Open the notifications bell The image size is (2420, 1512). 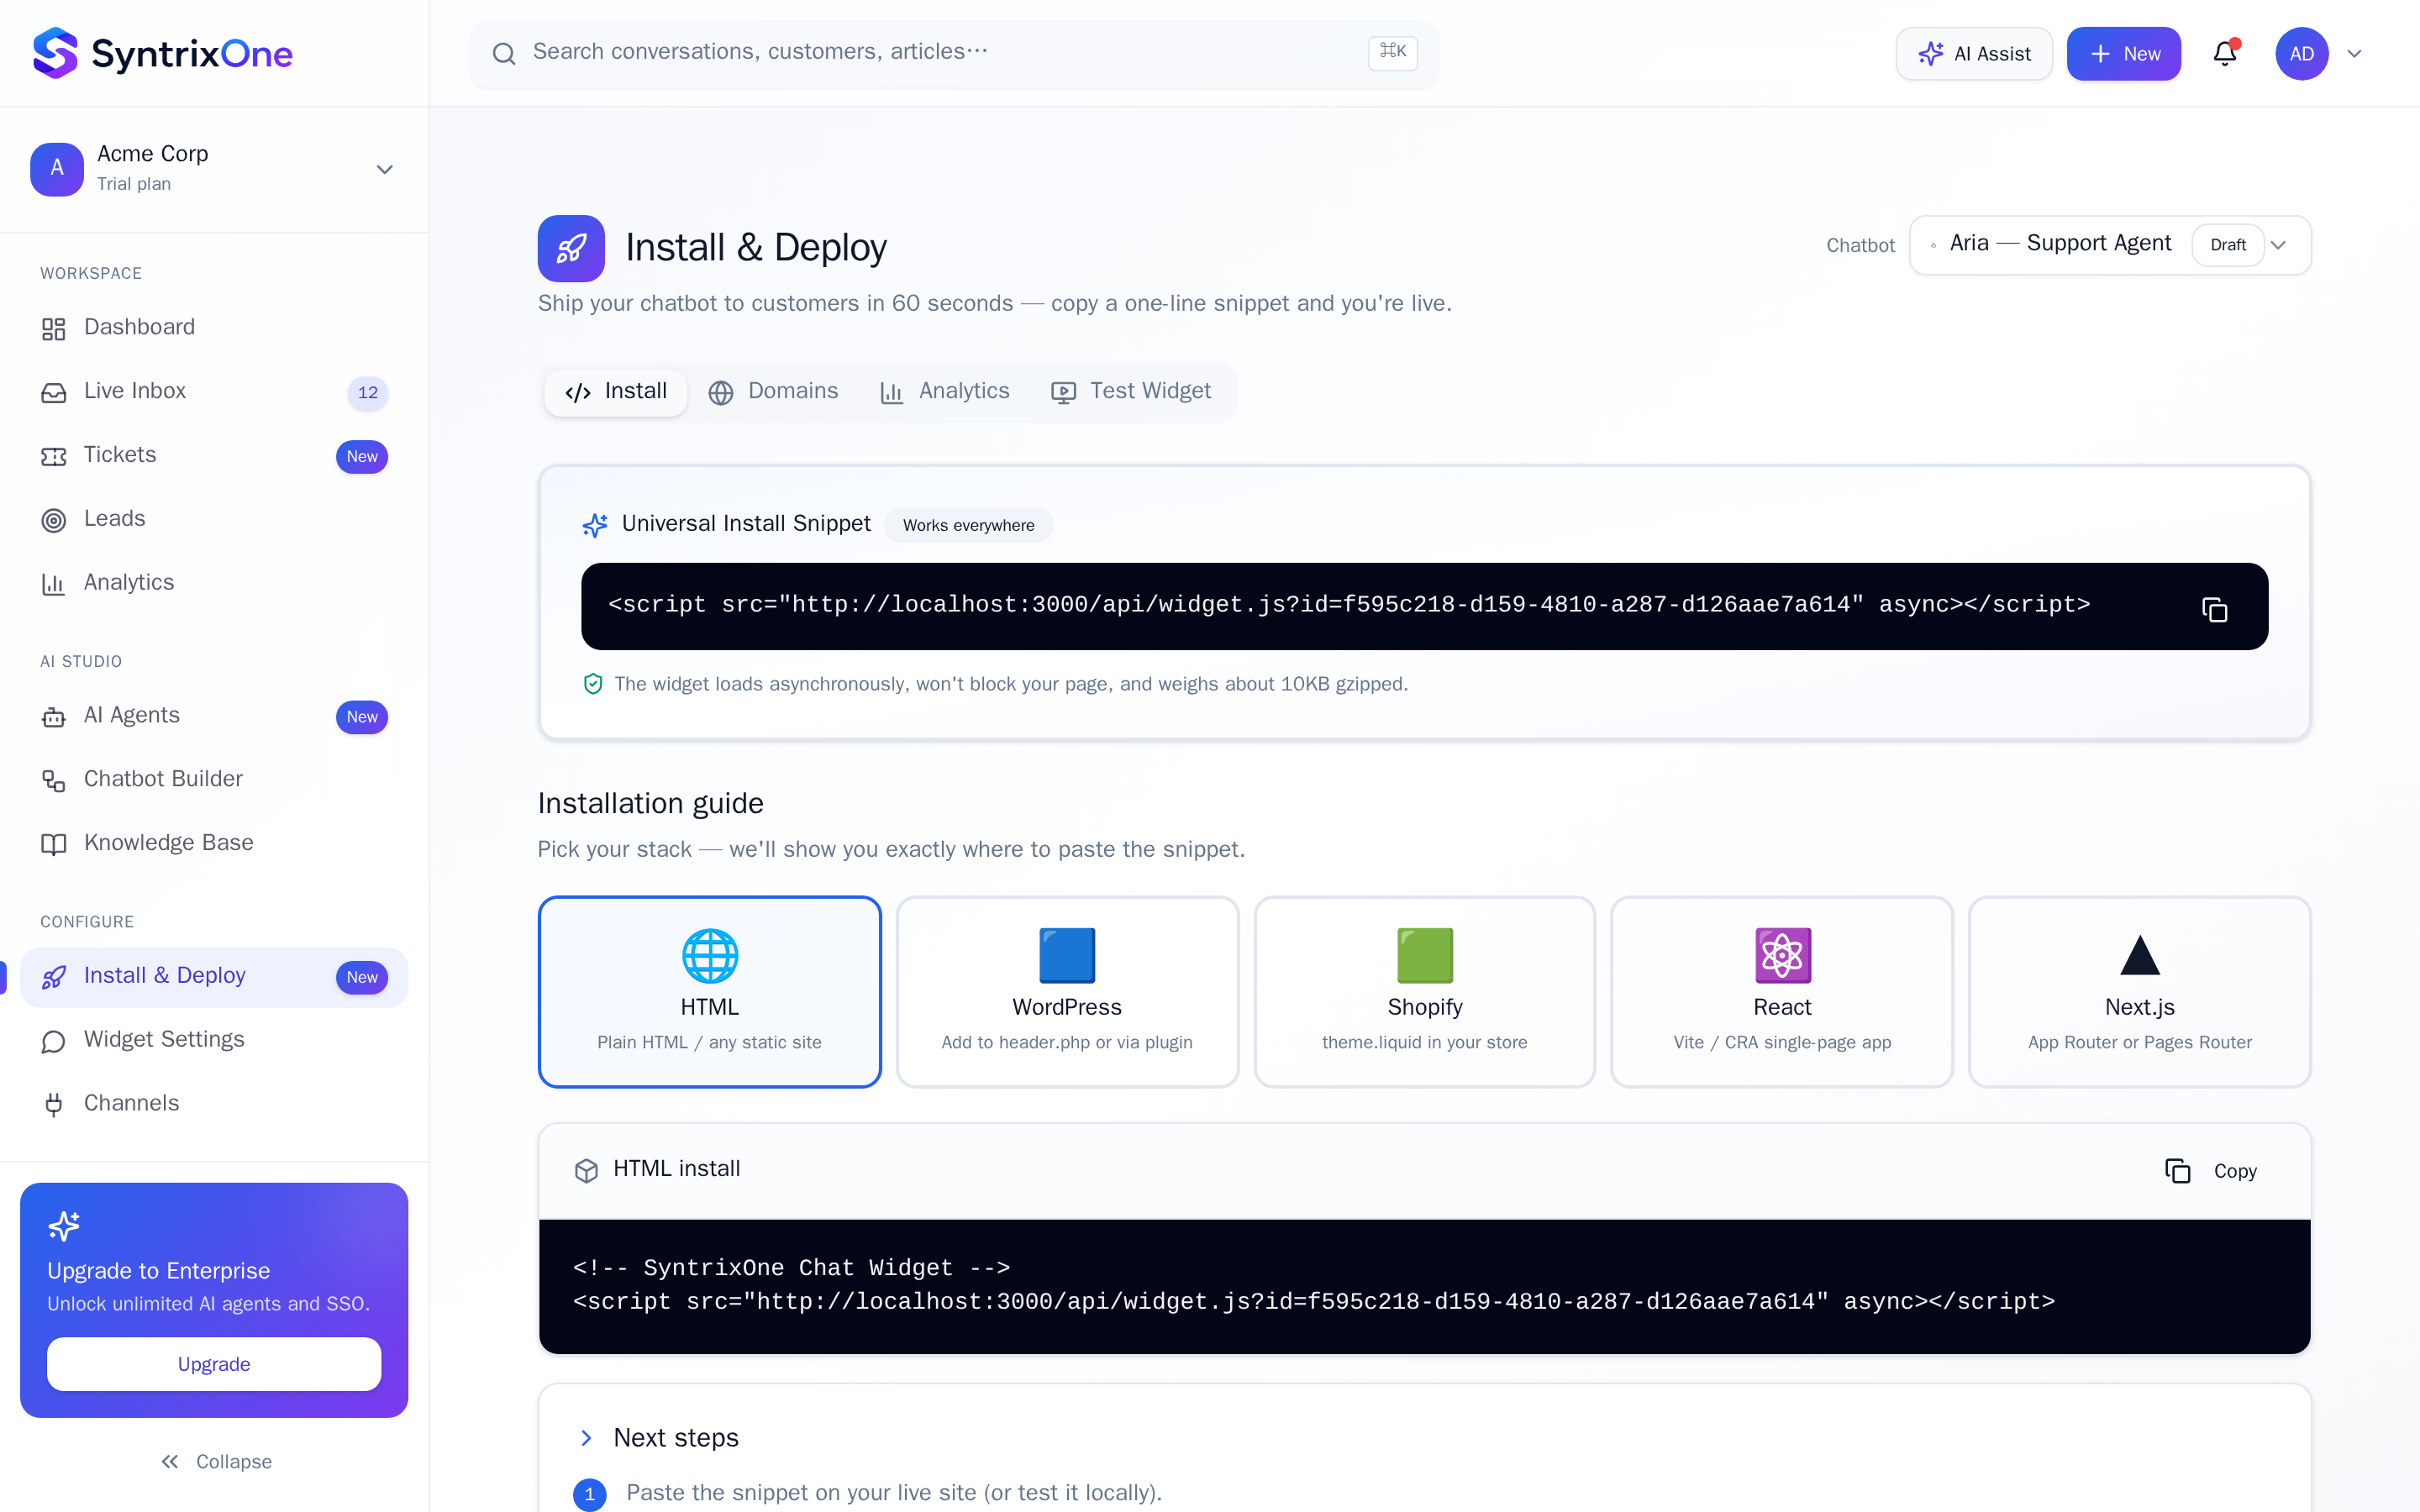click(2224, 53)
